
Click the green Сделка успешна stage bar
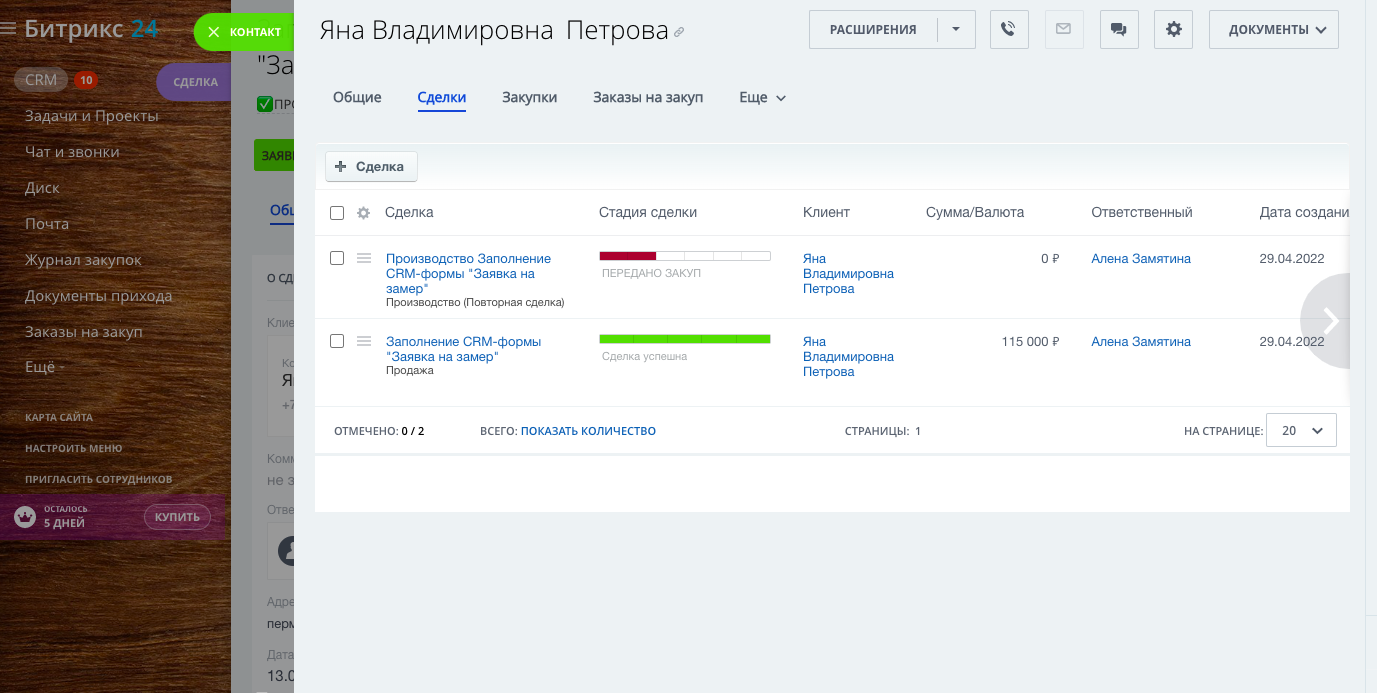[x=684, y=339]
